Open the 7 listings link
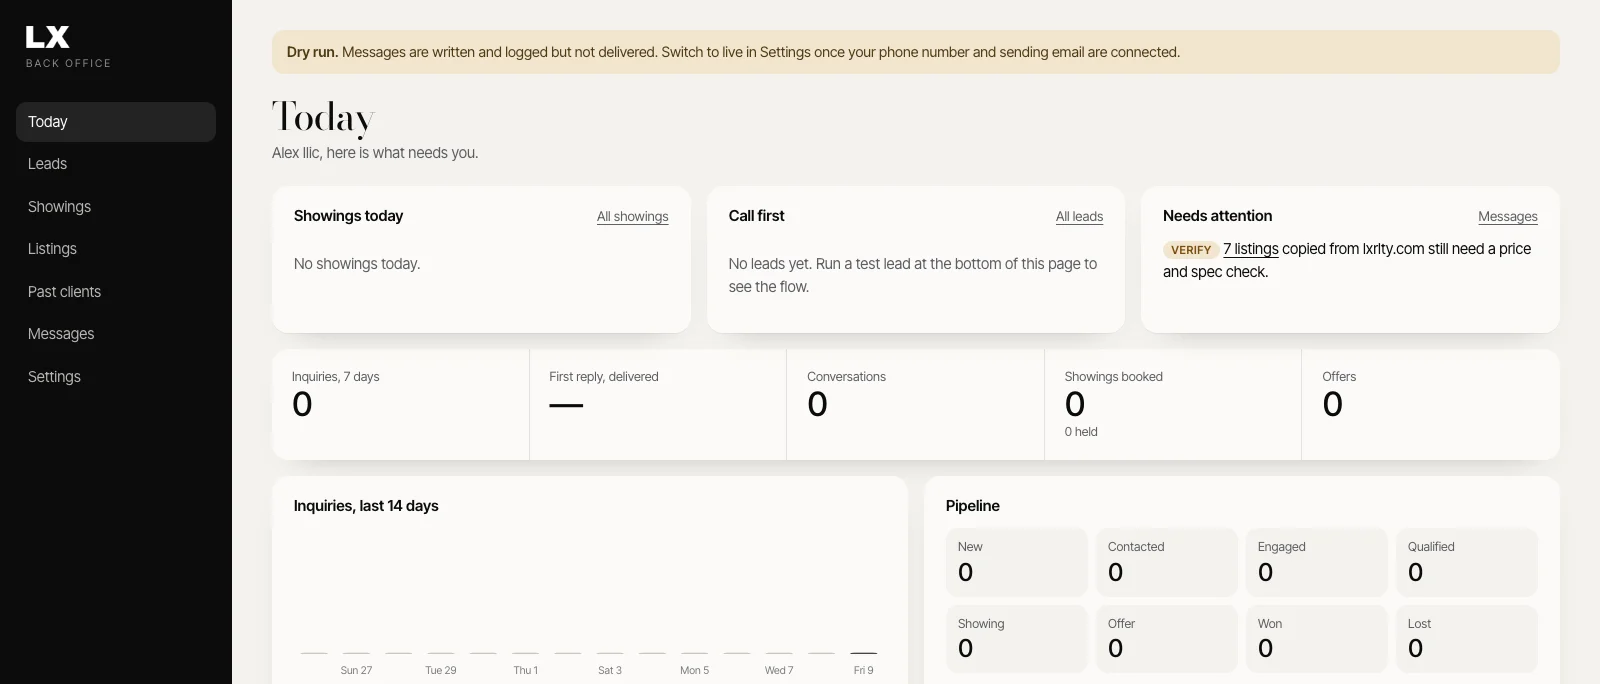Viewport: 1600px width, 684px height. (1250, 249)
